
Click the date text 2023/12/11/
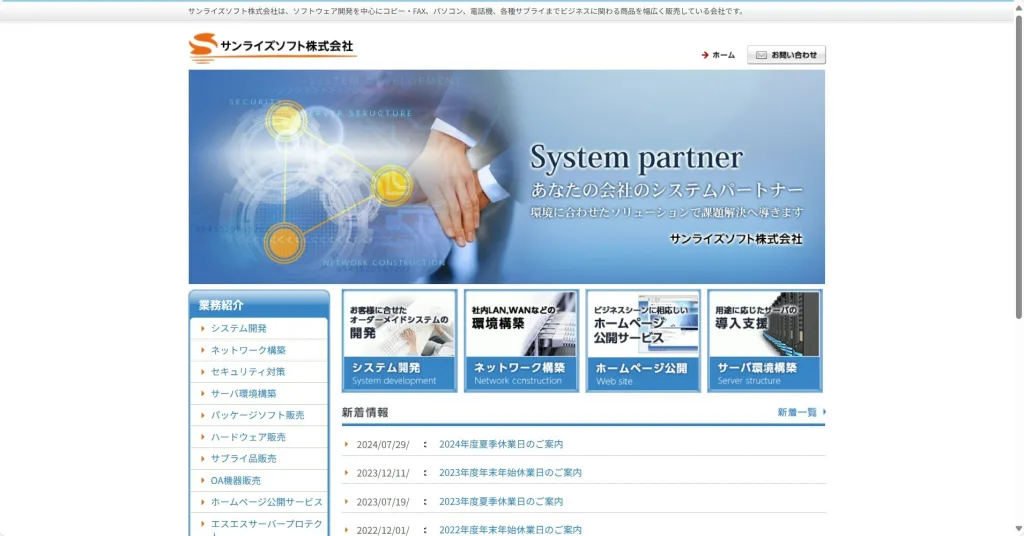coord(383,473)
